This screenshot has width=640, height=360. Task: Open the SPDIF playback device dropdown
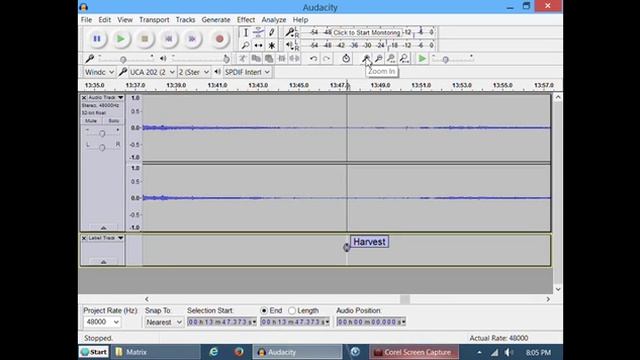pyautogui.click(x=247, y=72)
